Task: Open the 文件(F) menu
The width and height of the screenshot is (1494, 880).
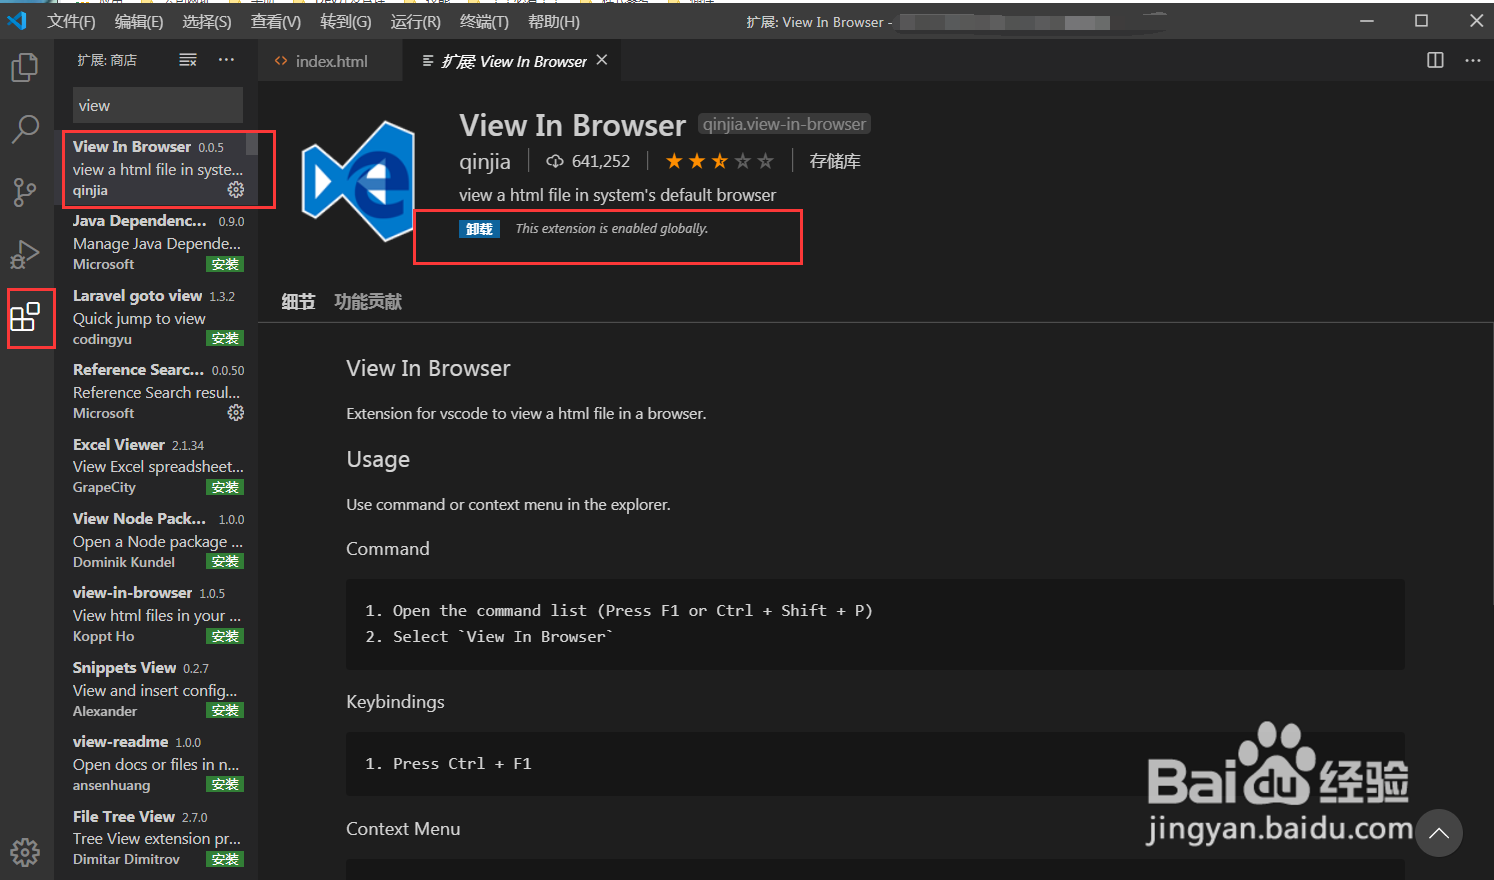Action: click(x=71, y=21)
